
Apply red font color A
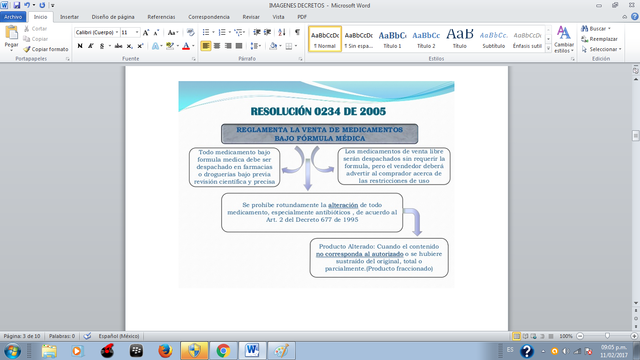click(x=186, y=46)
